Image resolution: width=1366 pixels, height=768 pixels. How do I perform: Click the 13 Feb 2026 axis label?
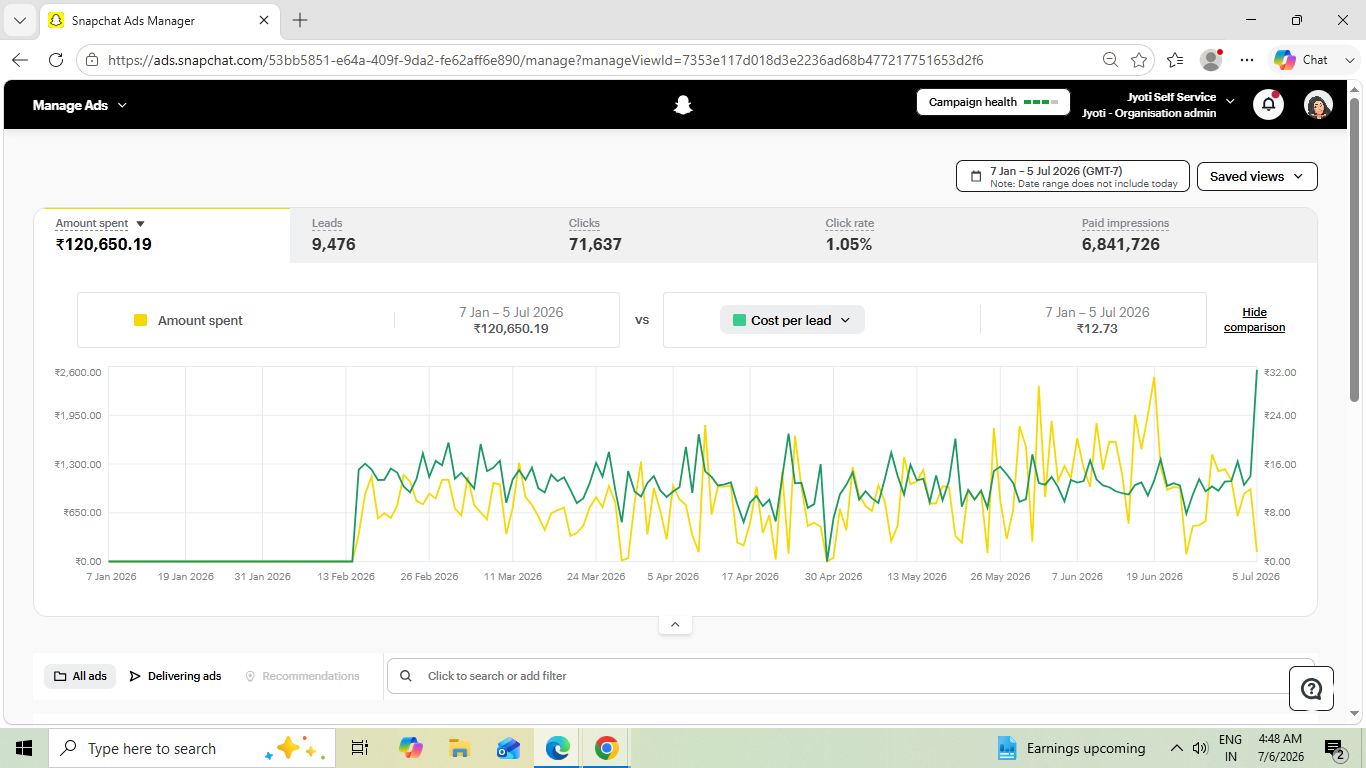[346, 576]
